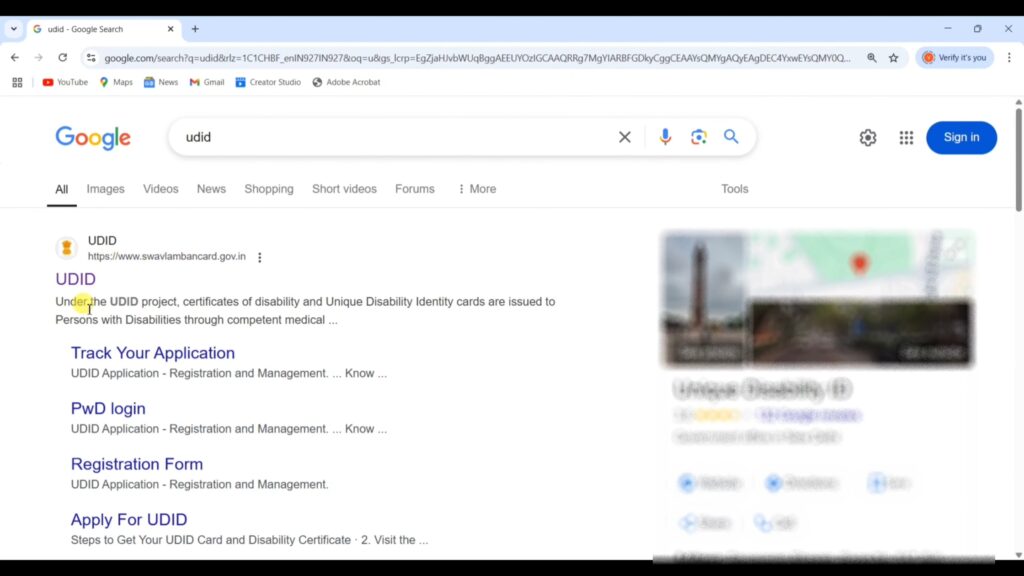The image size is (1024, 576).
Task: Start a voice search with the microphone
Action: tap(665, 137)
